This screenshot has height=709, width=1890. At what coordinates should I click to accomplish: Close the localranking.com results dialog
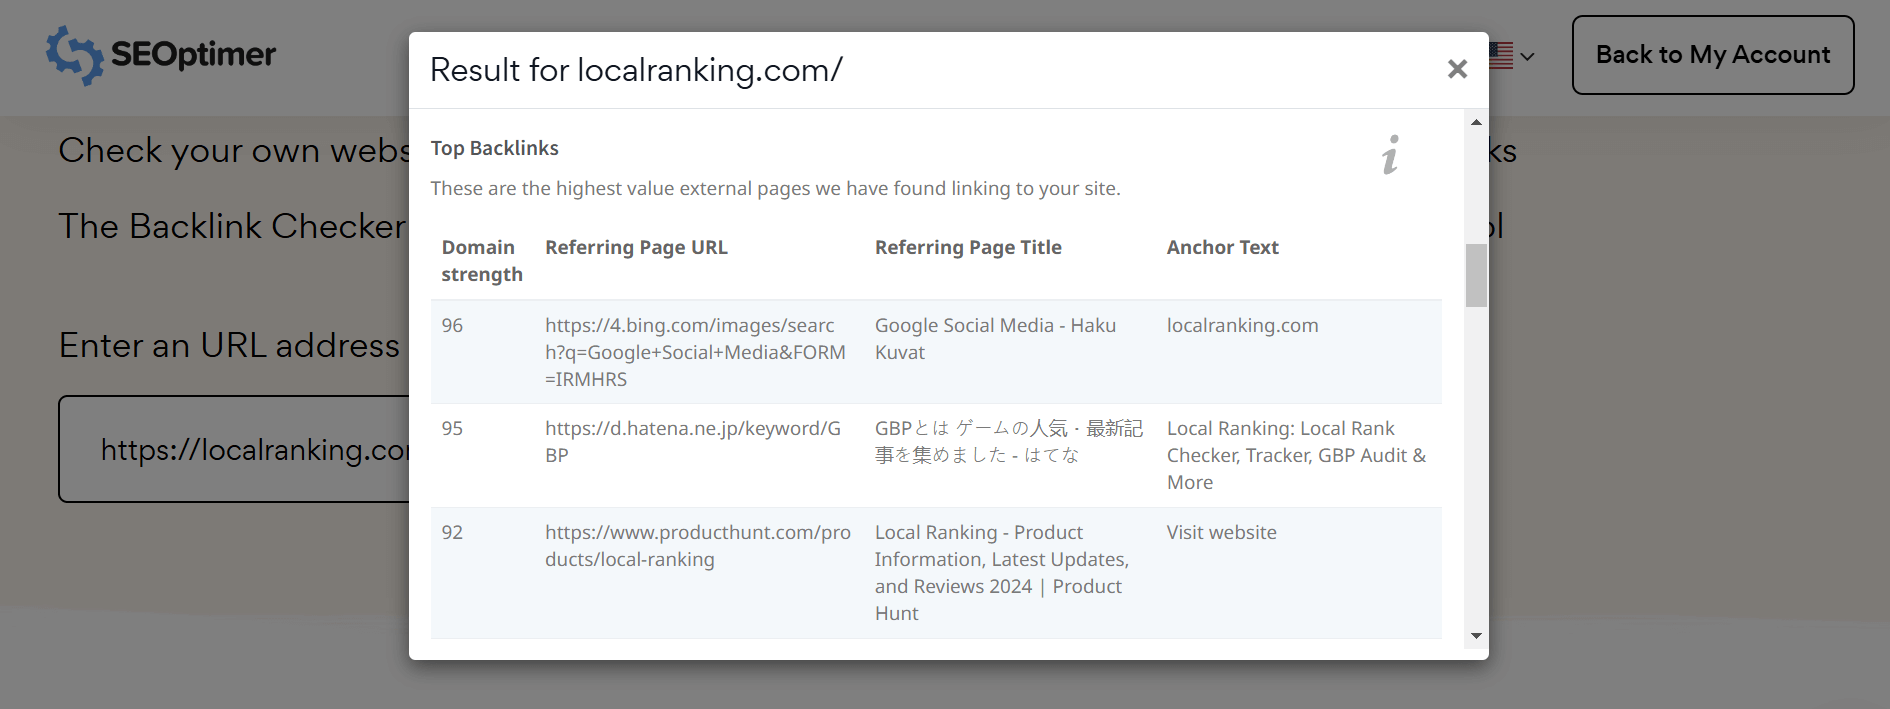(1457, 69)
